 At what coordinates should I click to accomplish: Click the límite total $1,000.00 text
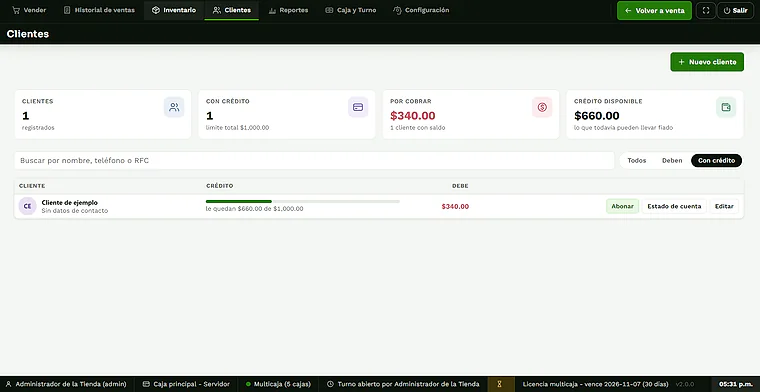(238, 128)
